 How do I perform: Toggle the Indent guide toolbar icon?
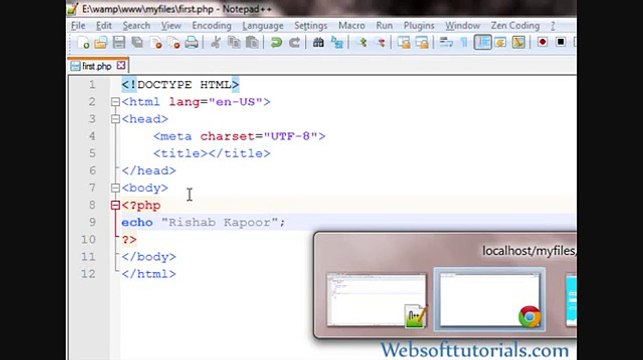point(483,42)
